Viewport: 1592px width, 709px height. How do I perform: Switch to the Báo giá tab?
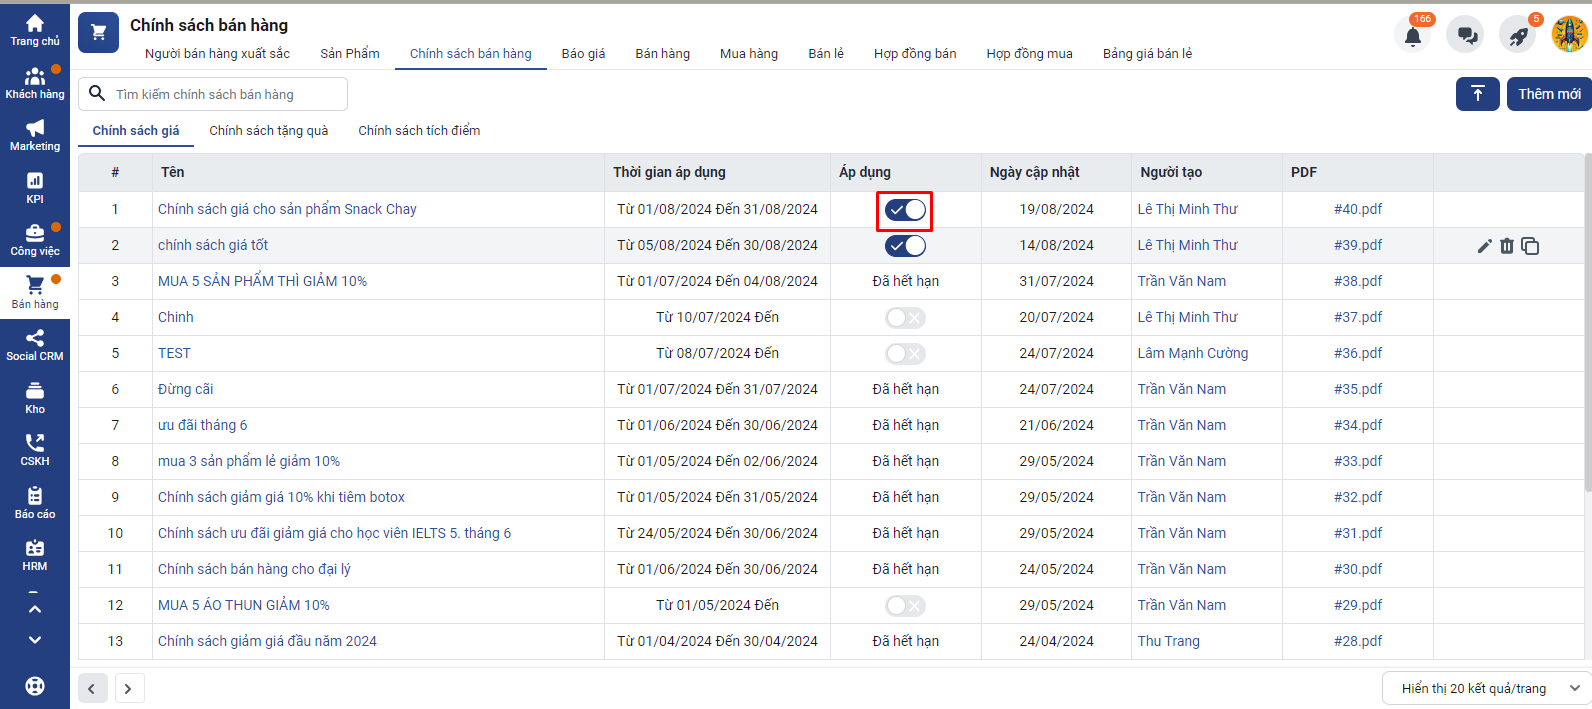tap(583, 54)
